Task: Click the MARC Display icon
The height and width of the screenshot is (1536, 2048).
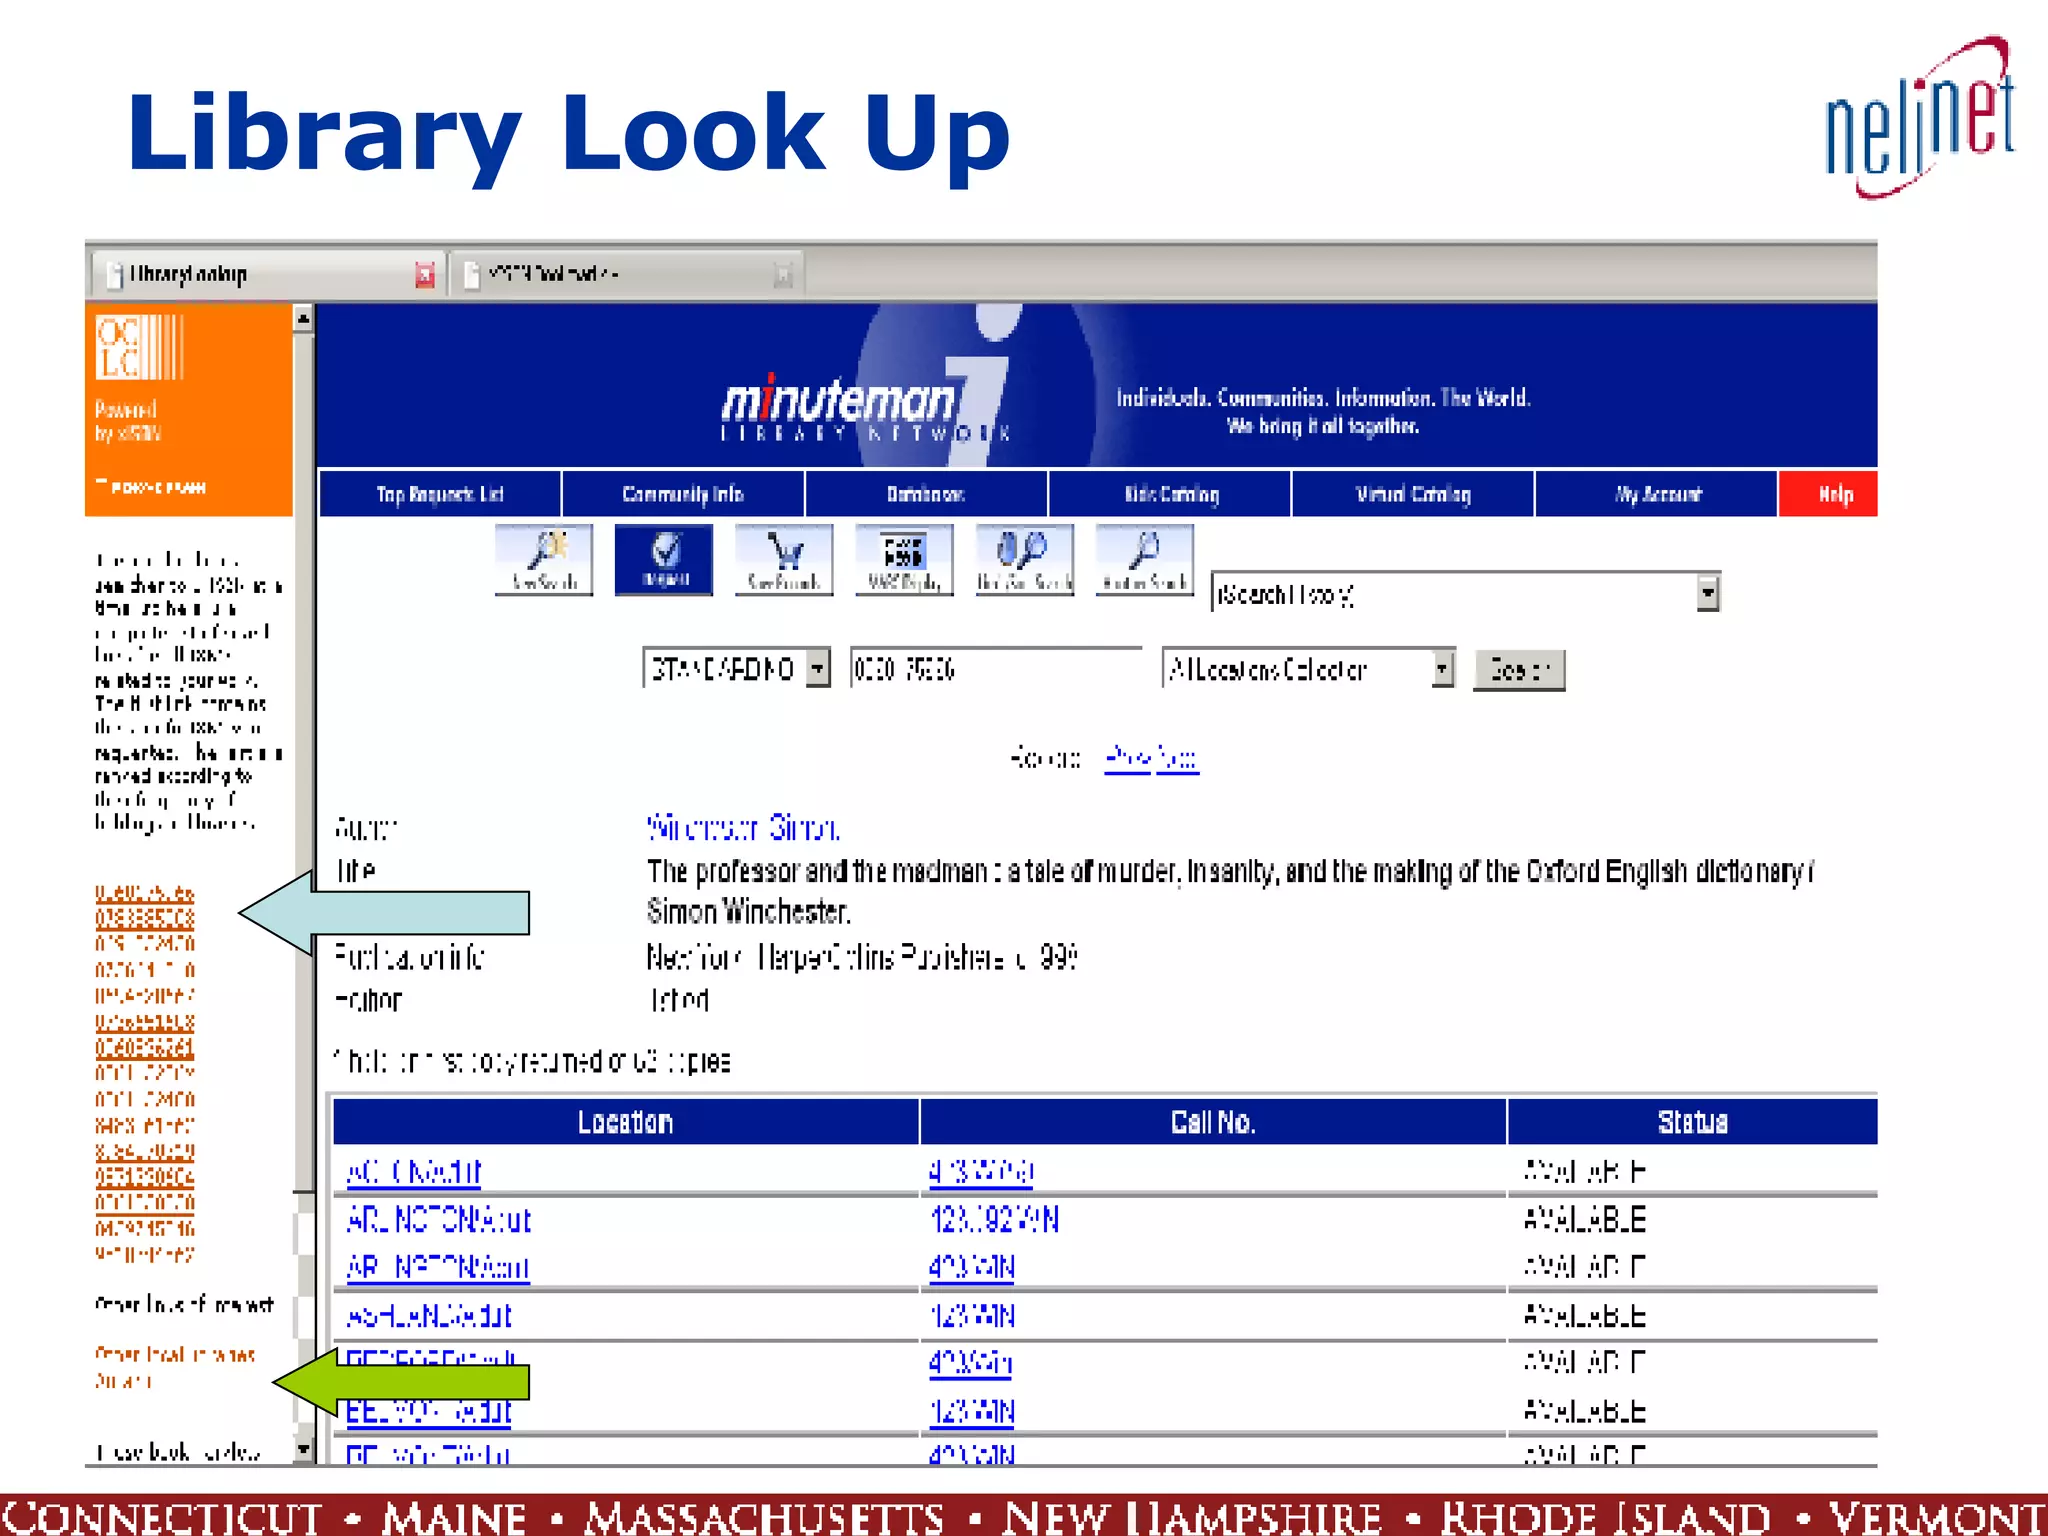Action: pos(903,559)
